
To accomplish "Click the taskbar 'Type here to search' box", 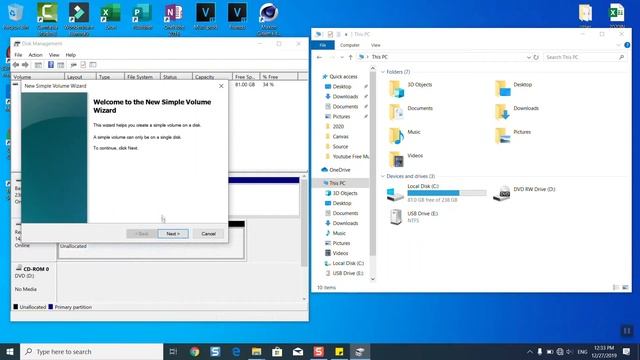I will pos(91,351).
